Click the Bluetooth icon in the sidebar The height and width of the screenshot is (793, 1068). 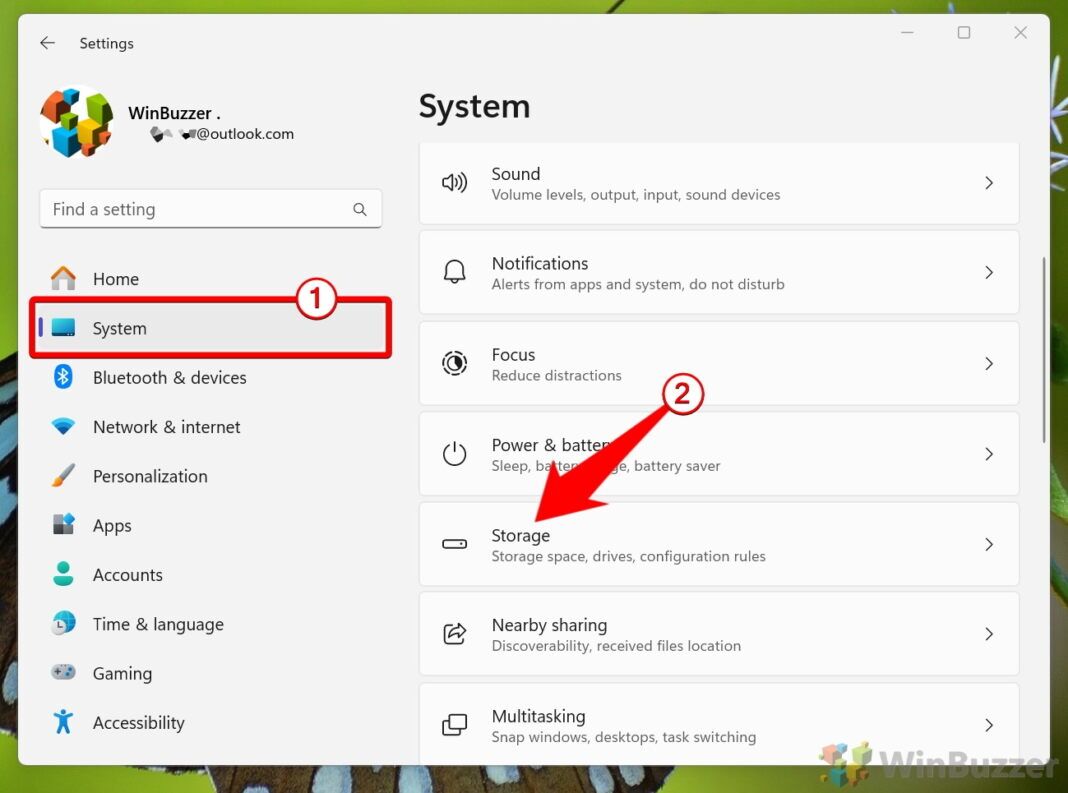[63, 378]
